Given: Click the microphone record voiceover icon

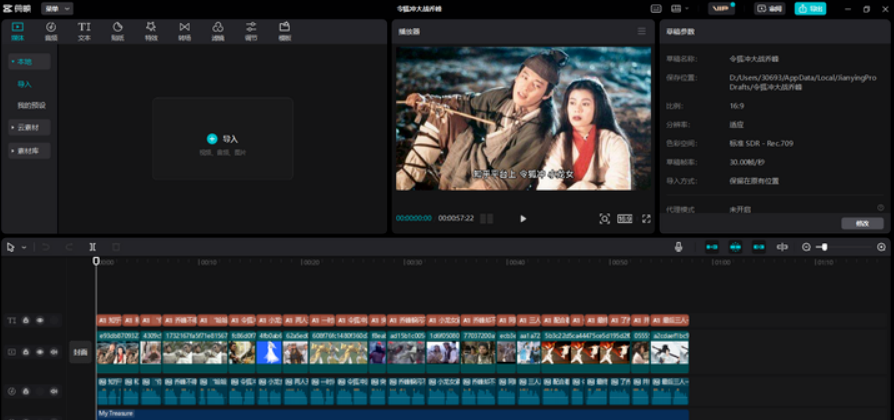Looking at the screenshot, I should click(x=678, y=247).
